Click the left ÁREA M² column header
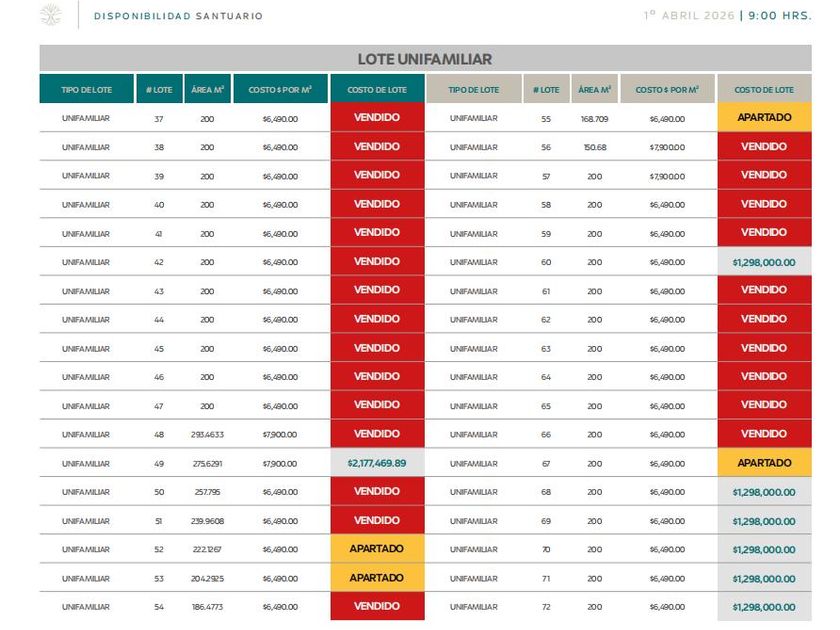The width and height of the screenshot is (840, 630). coord(207,89)
